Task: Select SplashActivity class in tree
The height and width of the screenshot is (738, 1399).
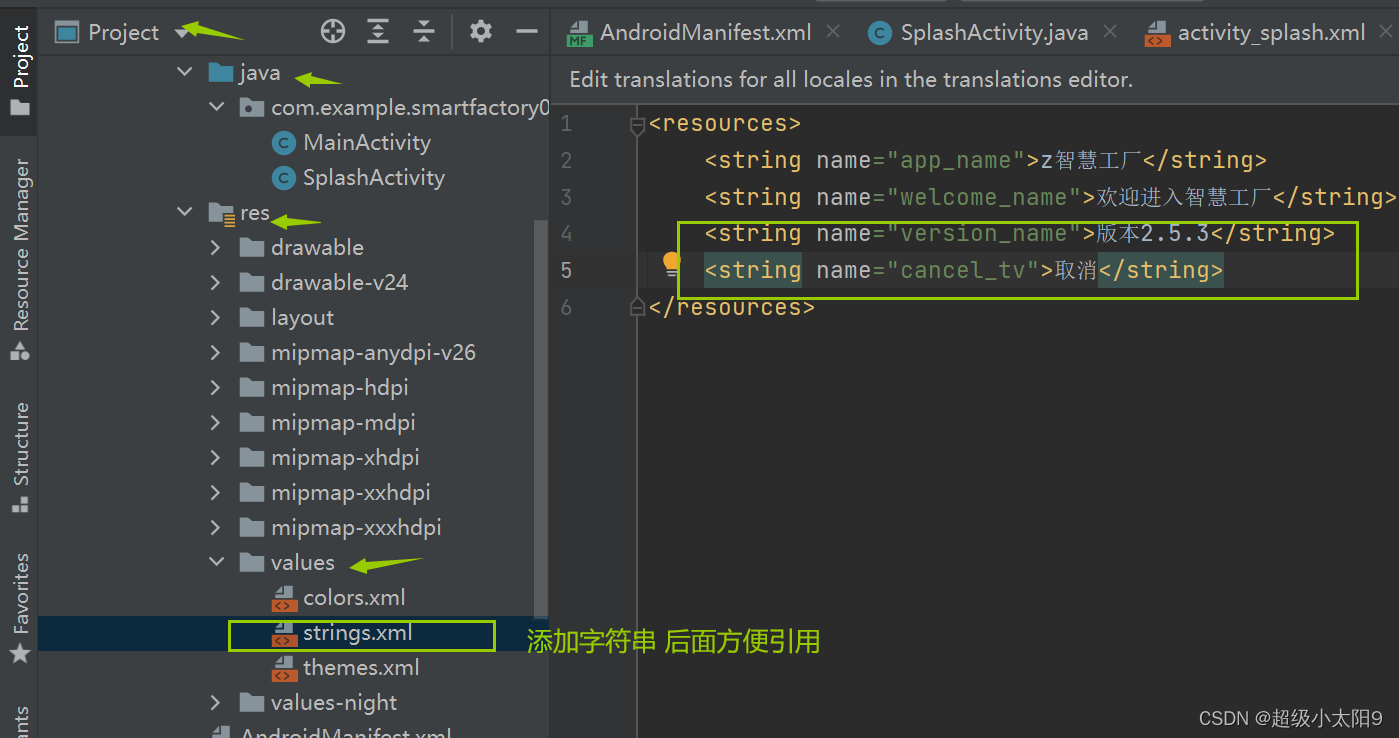Action: click(x=374, y=177)
